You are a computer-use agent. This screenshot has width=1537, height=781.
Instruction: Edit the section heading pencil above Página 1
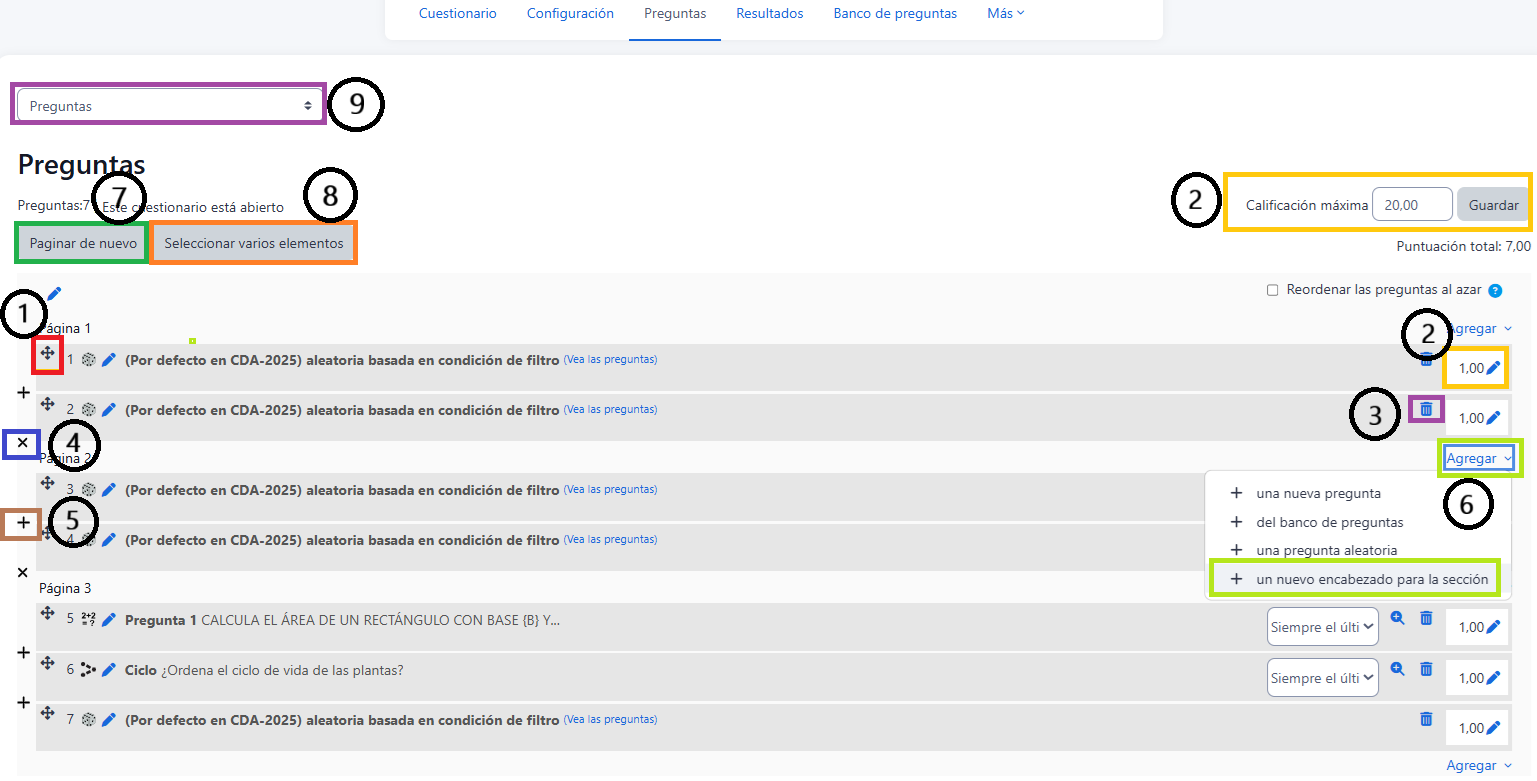54,293
